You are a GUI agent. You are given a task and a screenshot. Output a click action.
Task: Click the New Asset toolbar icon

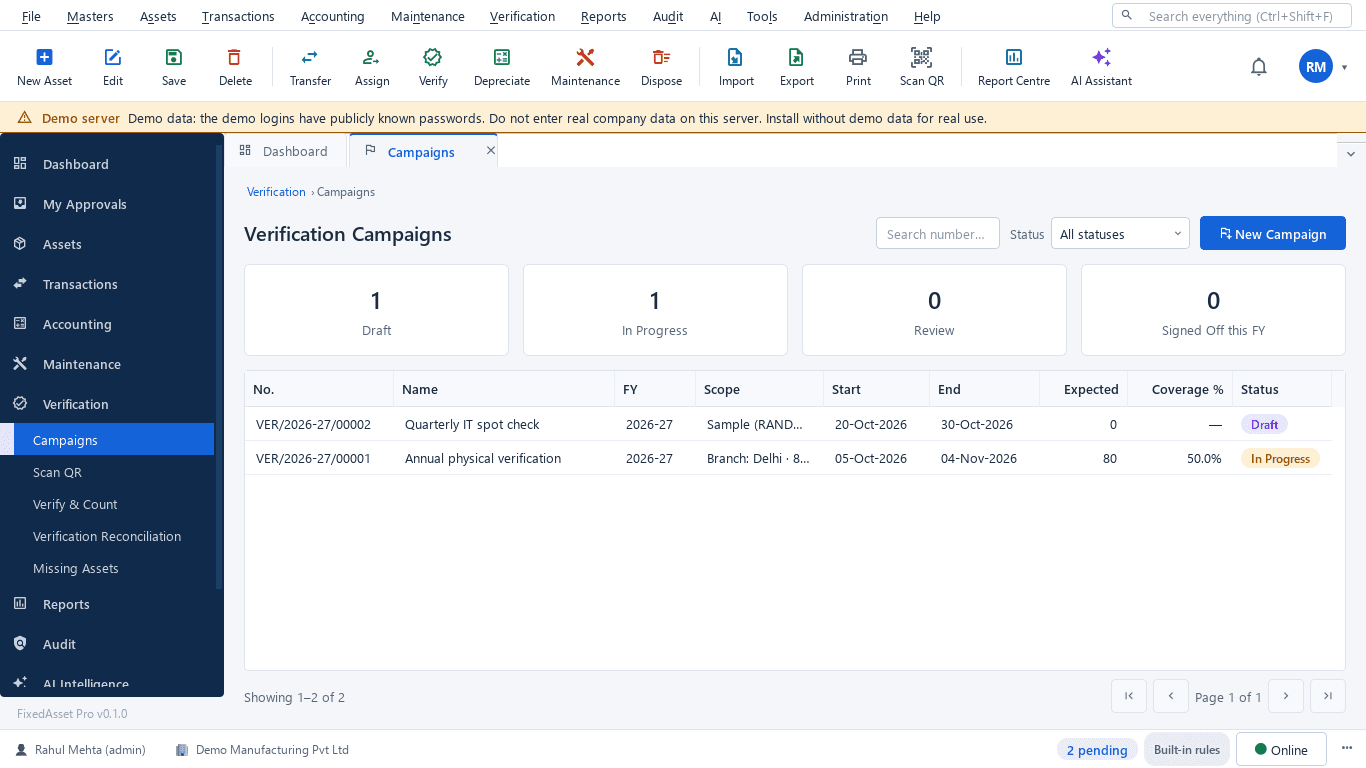tap(44, 68)
